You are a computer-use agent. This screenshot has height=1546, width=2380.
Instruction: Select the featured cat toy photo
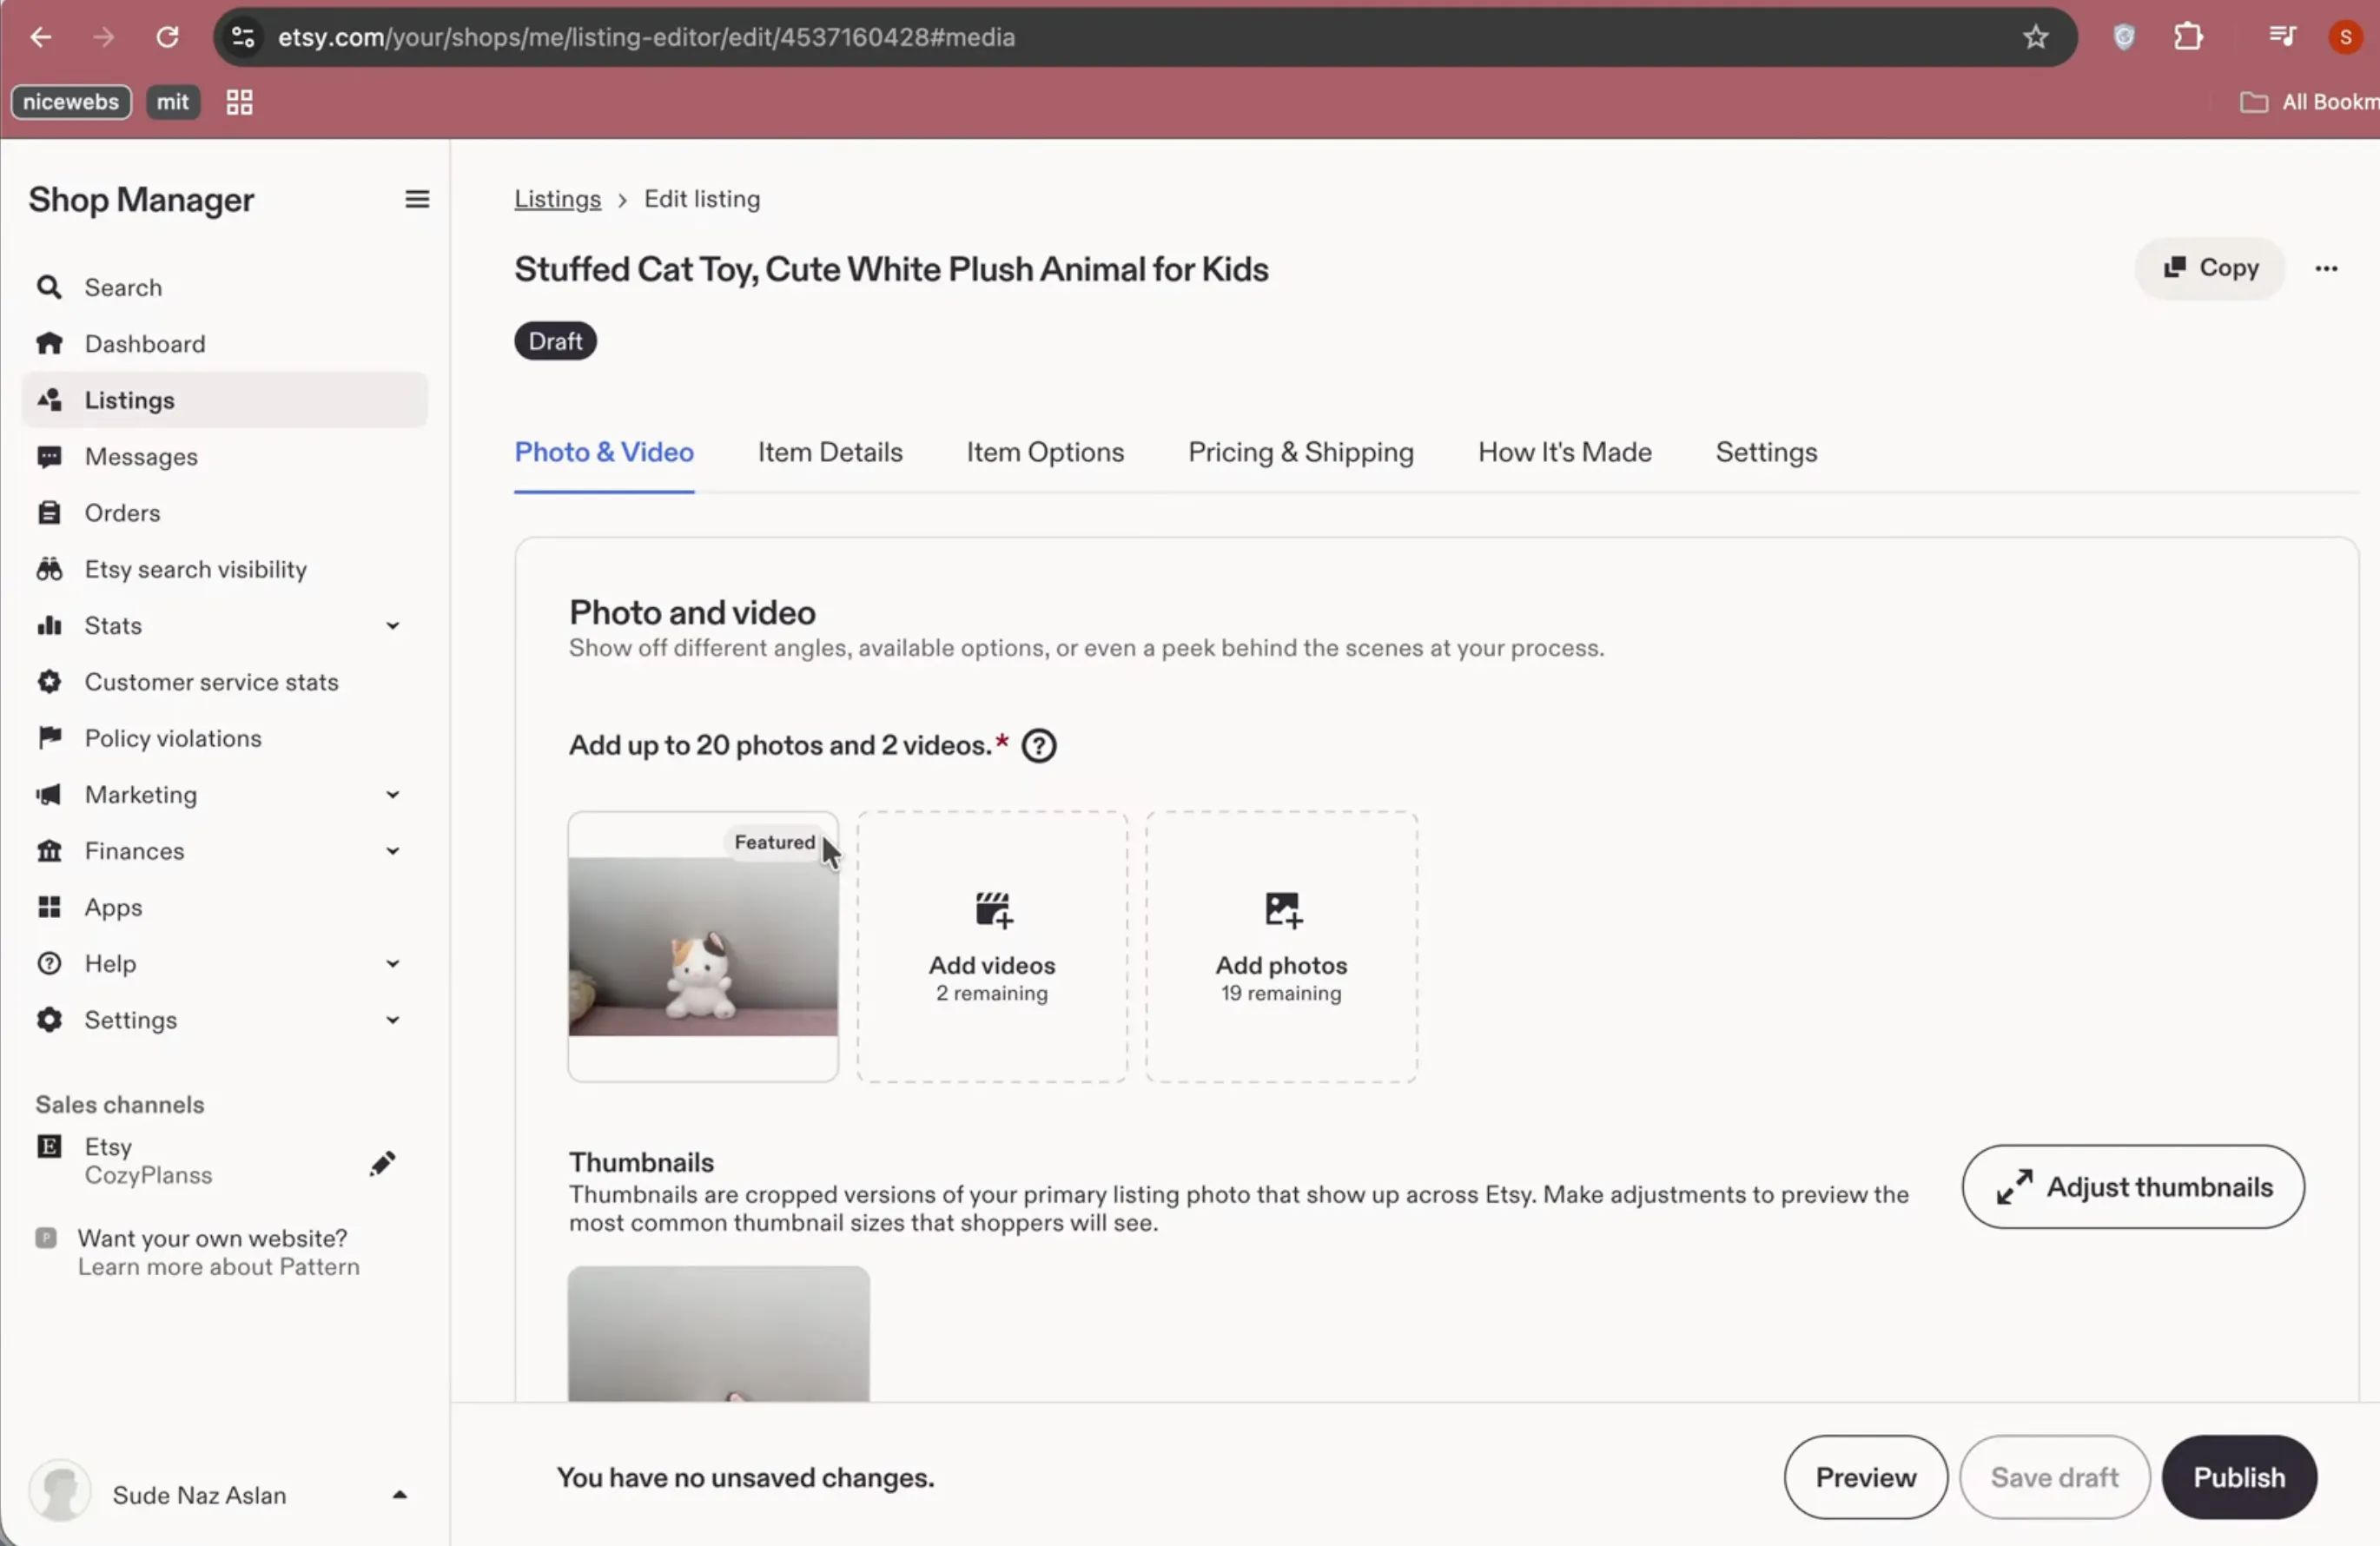(703, 947)
